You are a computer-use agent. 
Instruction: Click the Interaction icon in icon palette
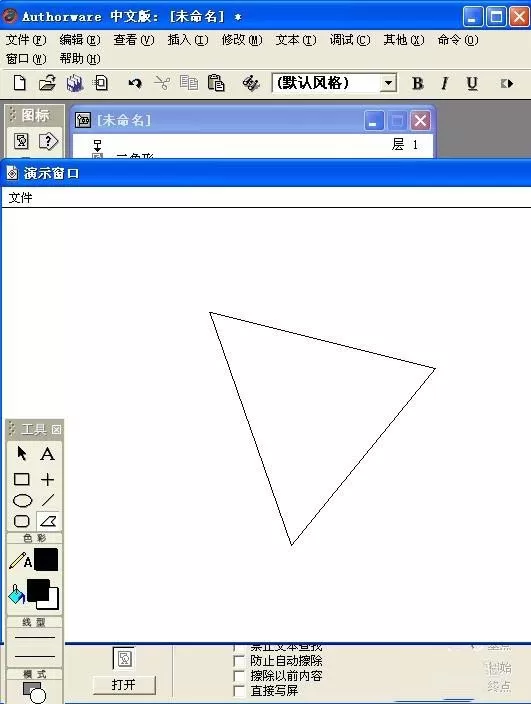pos(48,141)
